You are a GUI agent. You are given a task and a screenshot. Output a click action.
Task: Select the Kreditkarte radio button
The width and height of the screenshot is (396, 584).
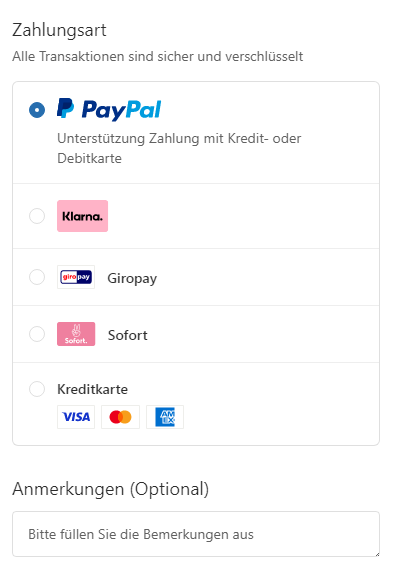coord(37,389)
